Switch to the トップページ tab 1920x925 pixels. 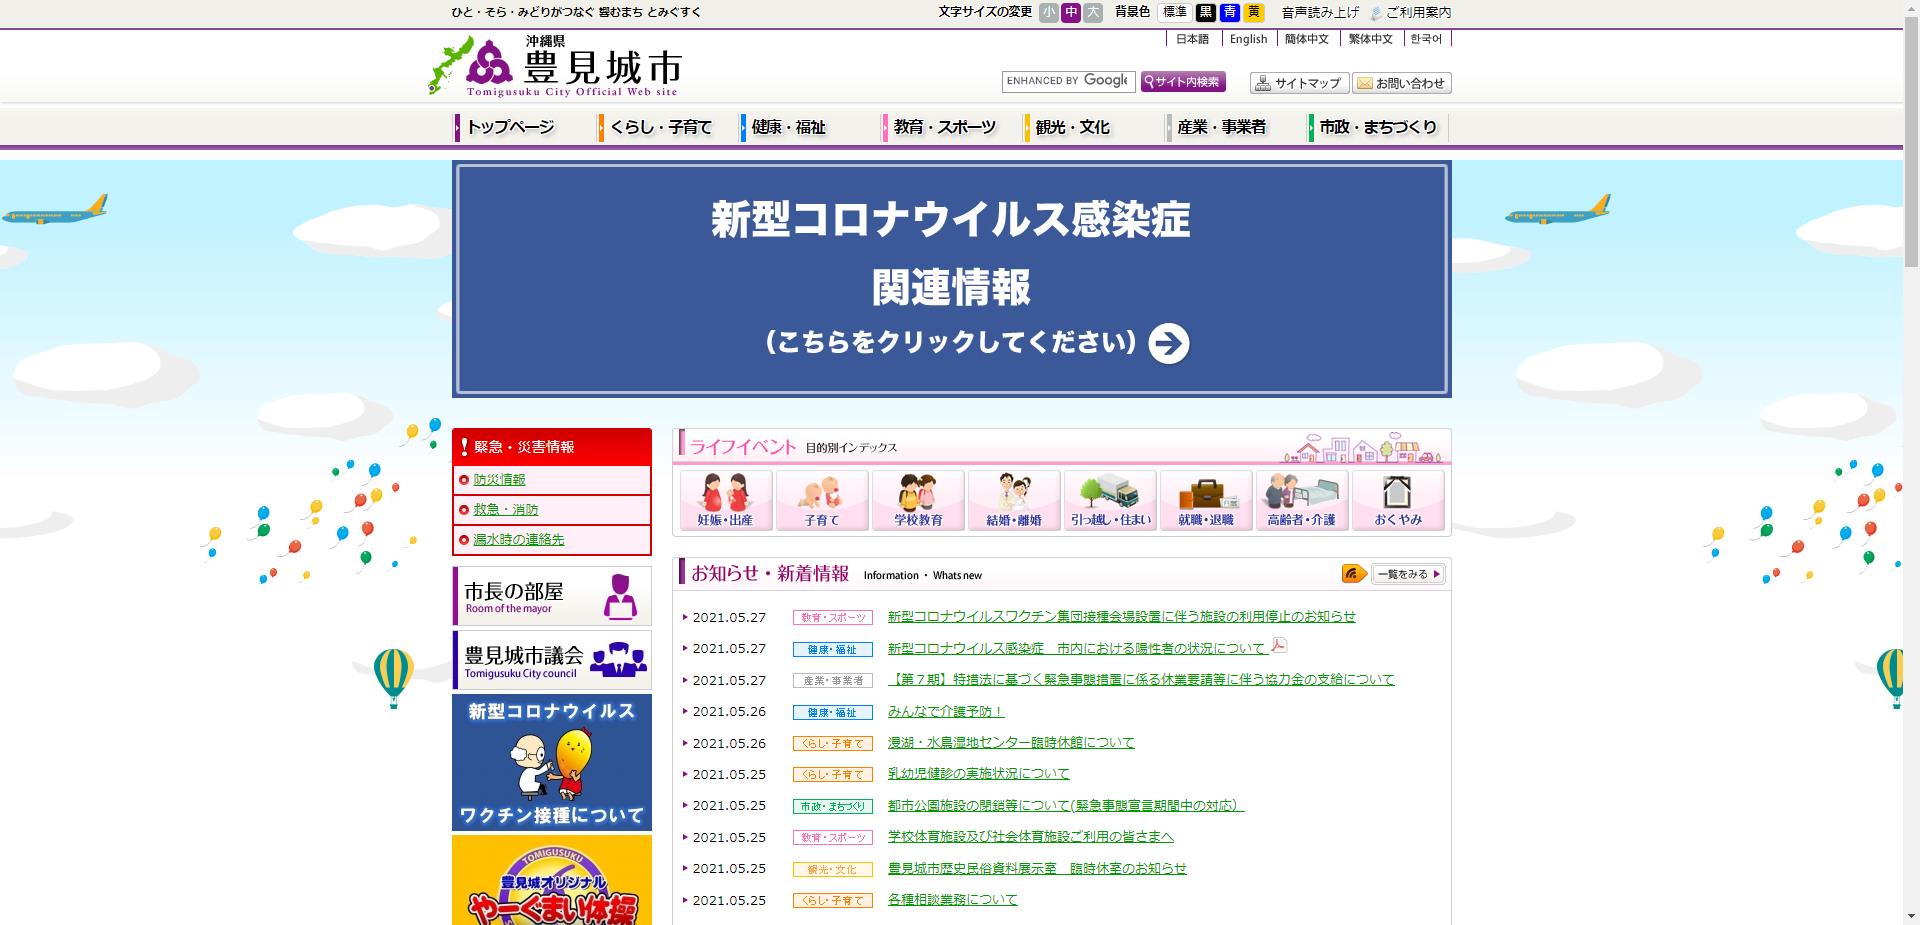coord(510,127)
